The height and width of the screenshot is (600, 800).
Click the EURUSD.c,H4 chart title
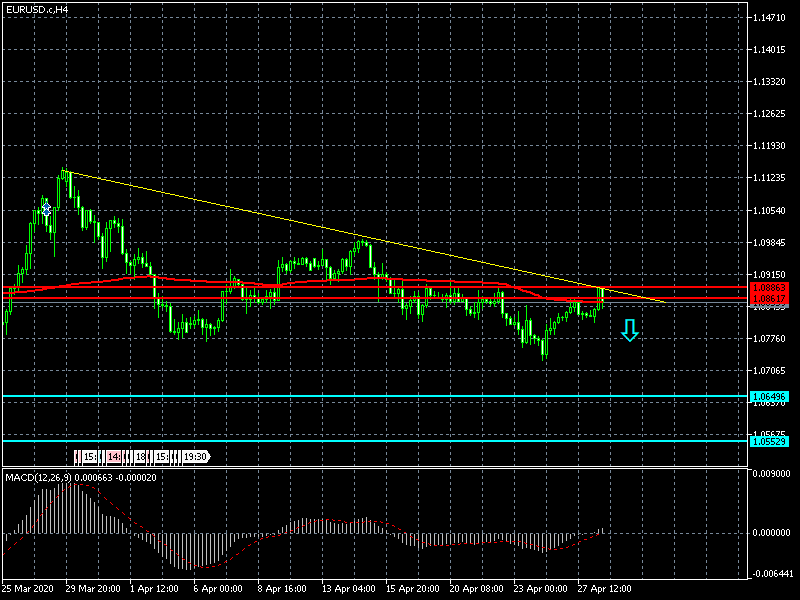tap(36, 9)
